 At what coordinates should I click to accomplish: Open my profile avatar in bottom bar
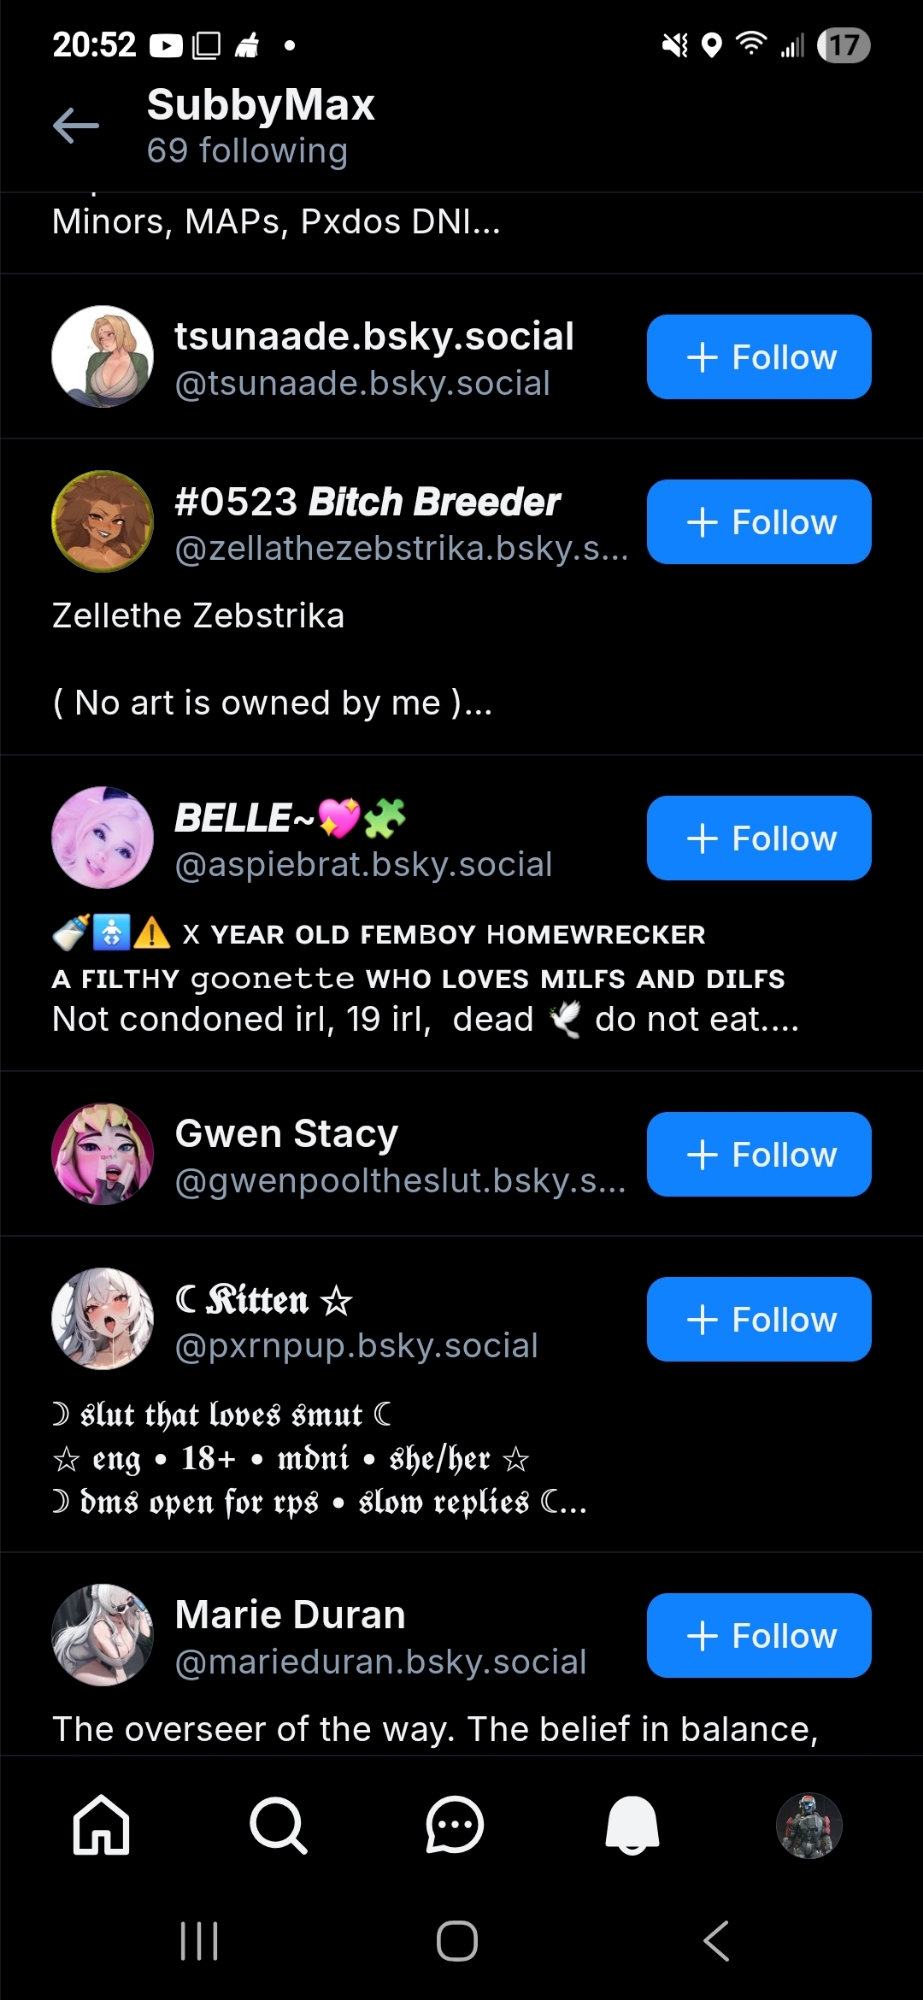[x=809, y=1825]
